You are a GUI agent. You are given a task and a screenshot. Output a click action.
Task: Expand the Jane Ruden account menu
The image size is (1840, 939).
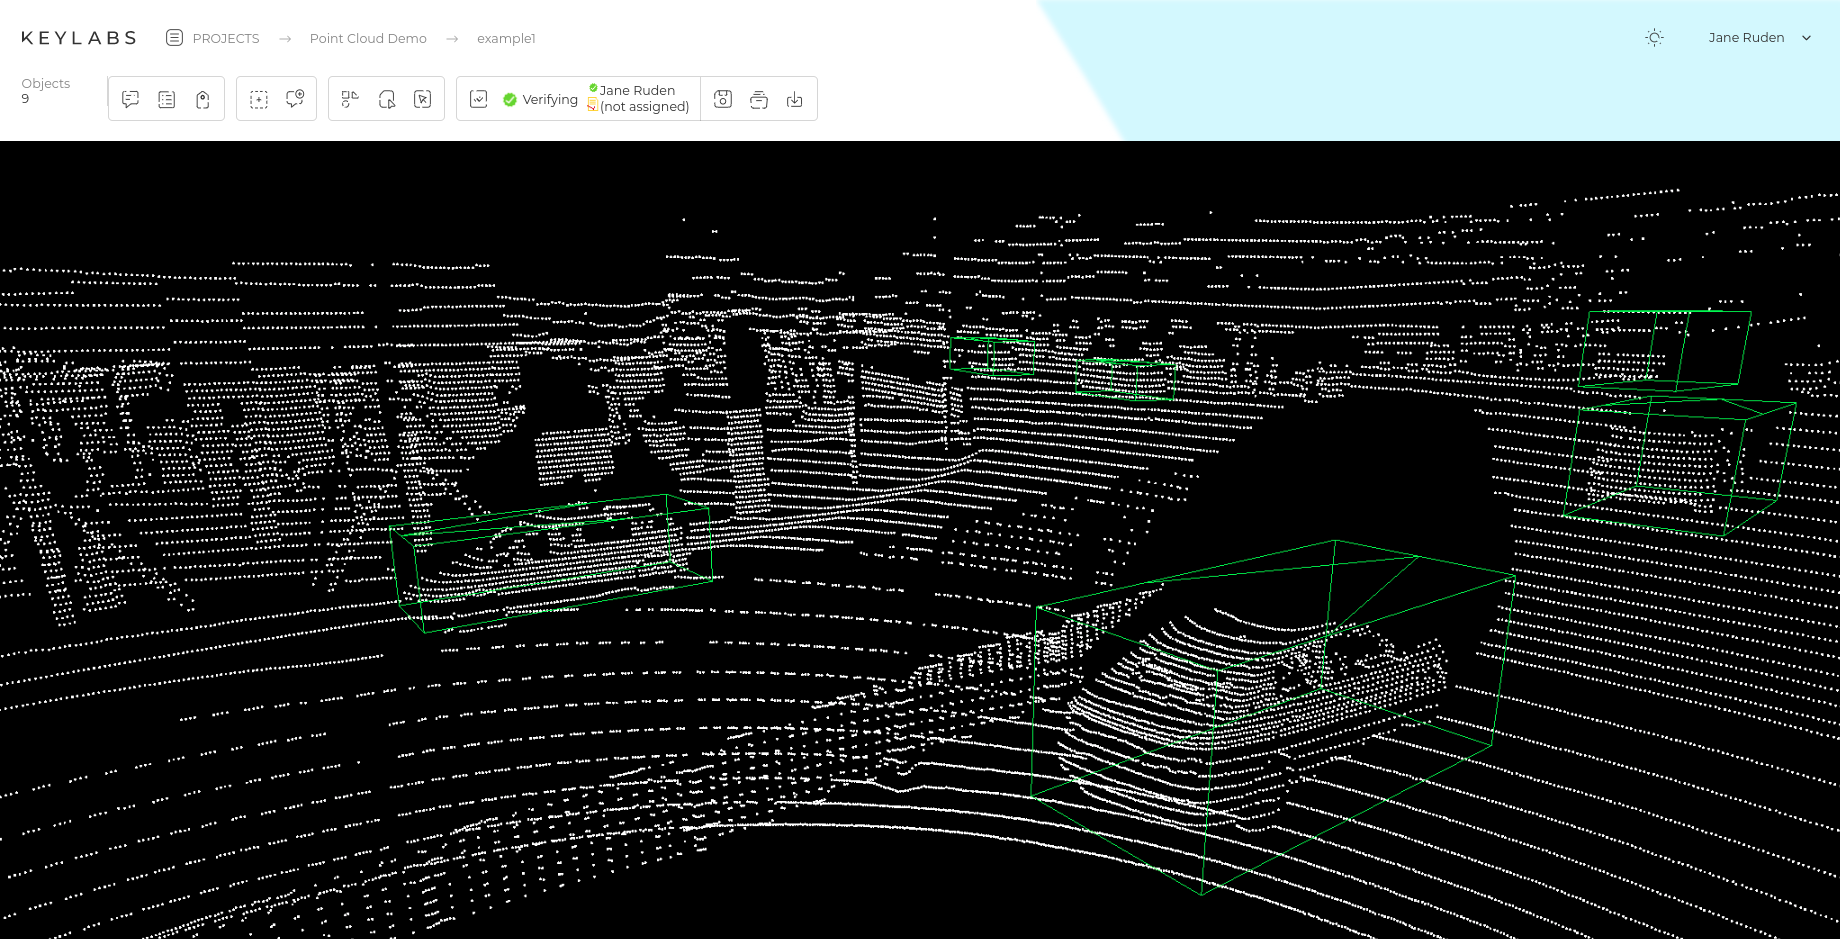pyautogui.click(x=1758, y=37)
